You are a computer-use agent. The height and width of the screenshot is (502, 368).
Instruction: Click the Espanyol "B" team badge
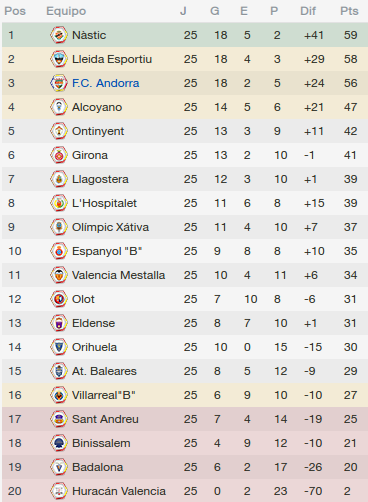[x=59, y=251]
